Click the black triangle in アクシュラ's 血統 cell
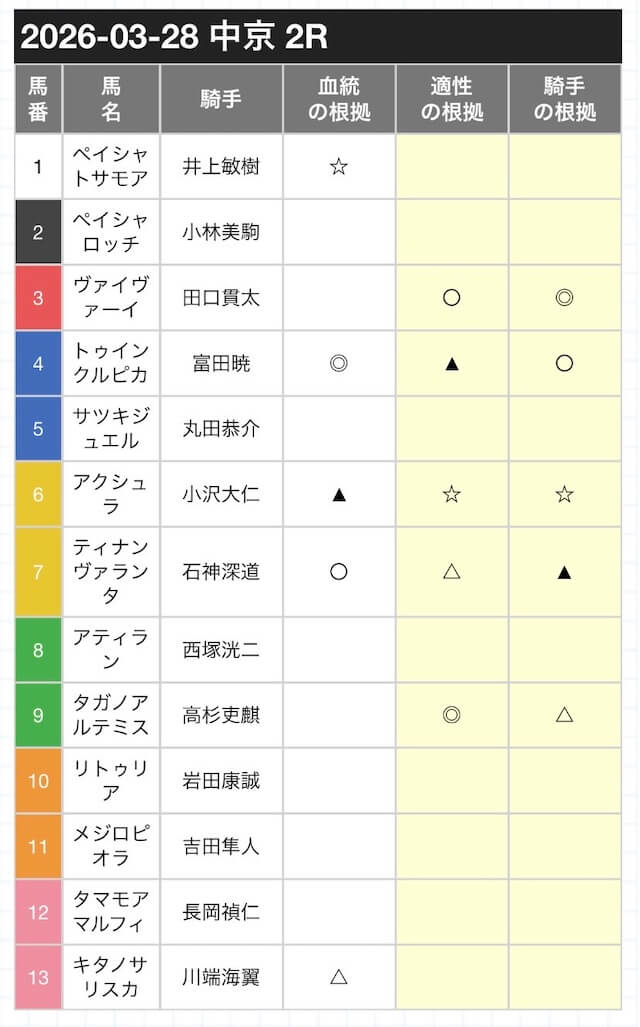This screenshot has height=1027, width=640. click(x=339, y=493)
